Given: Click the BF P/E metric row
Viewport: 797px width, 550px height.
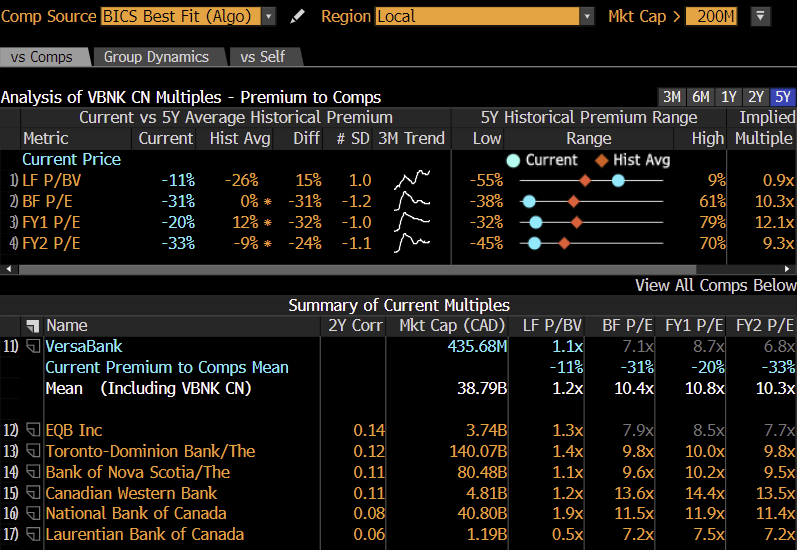Looking at the screenshot, I should 398,201.
